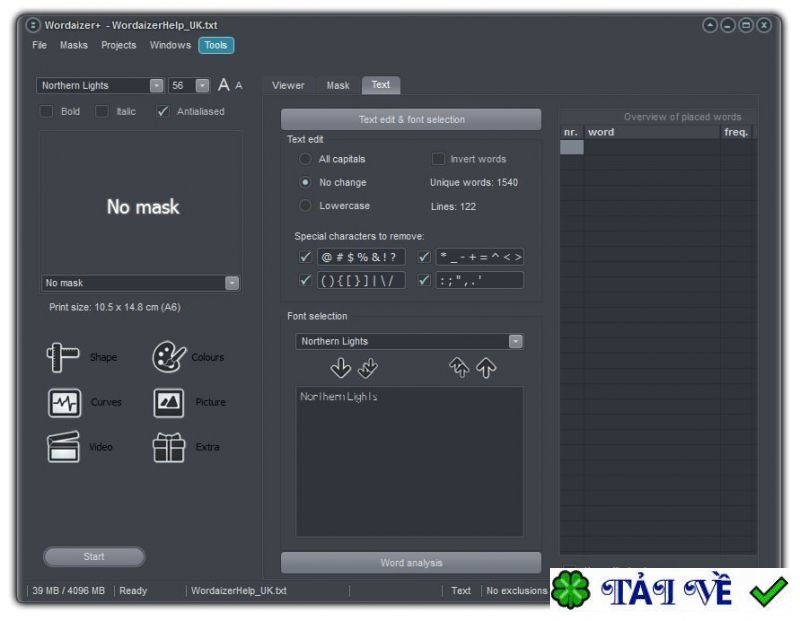
Task: Disable the Antialiased checkbox
Action: click(x=162, y=111)
